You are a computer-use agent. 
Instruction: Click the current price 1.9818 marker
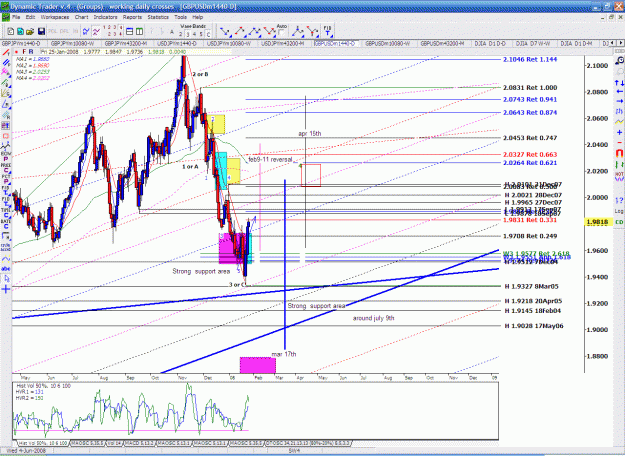tap(598, 222)
